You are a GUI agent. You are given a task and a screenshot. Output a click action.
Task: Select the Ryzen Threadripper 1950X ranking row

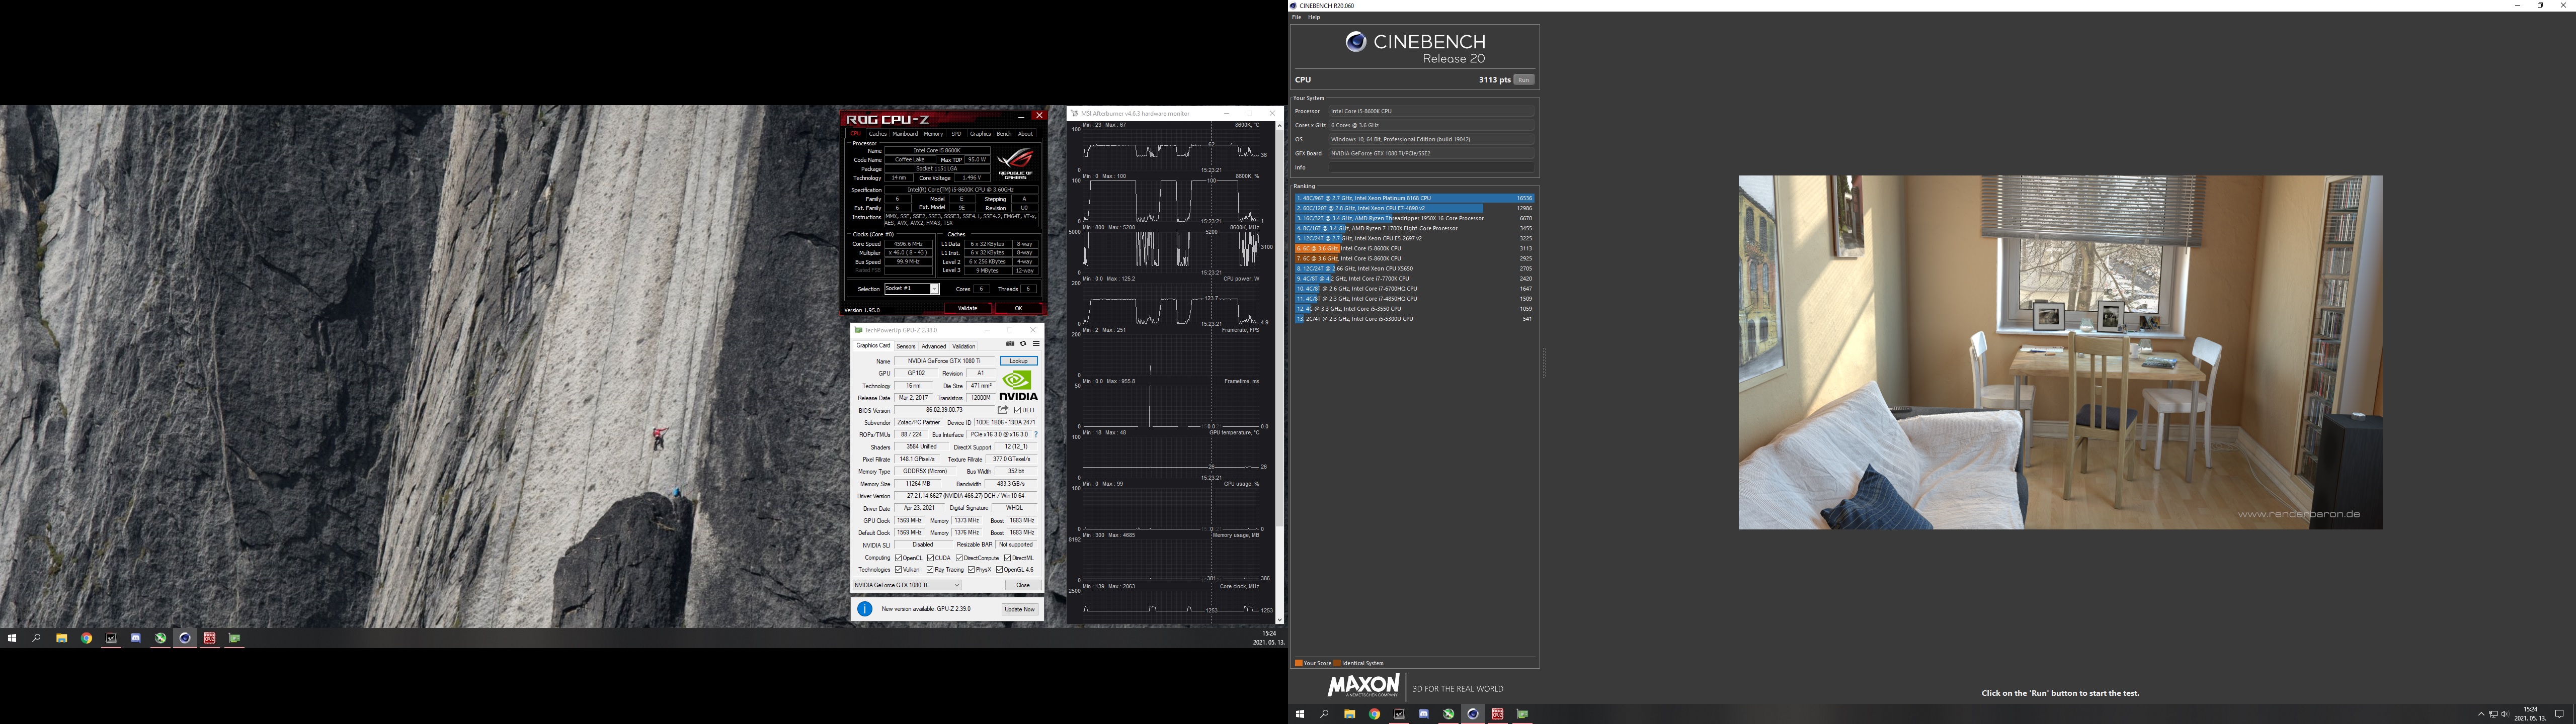click(x=1414, y=218)
